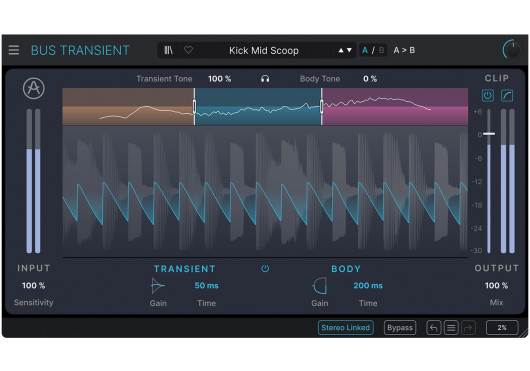
Task: Click the Arturia logo icon
Action: (x=33, y=89)
